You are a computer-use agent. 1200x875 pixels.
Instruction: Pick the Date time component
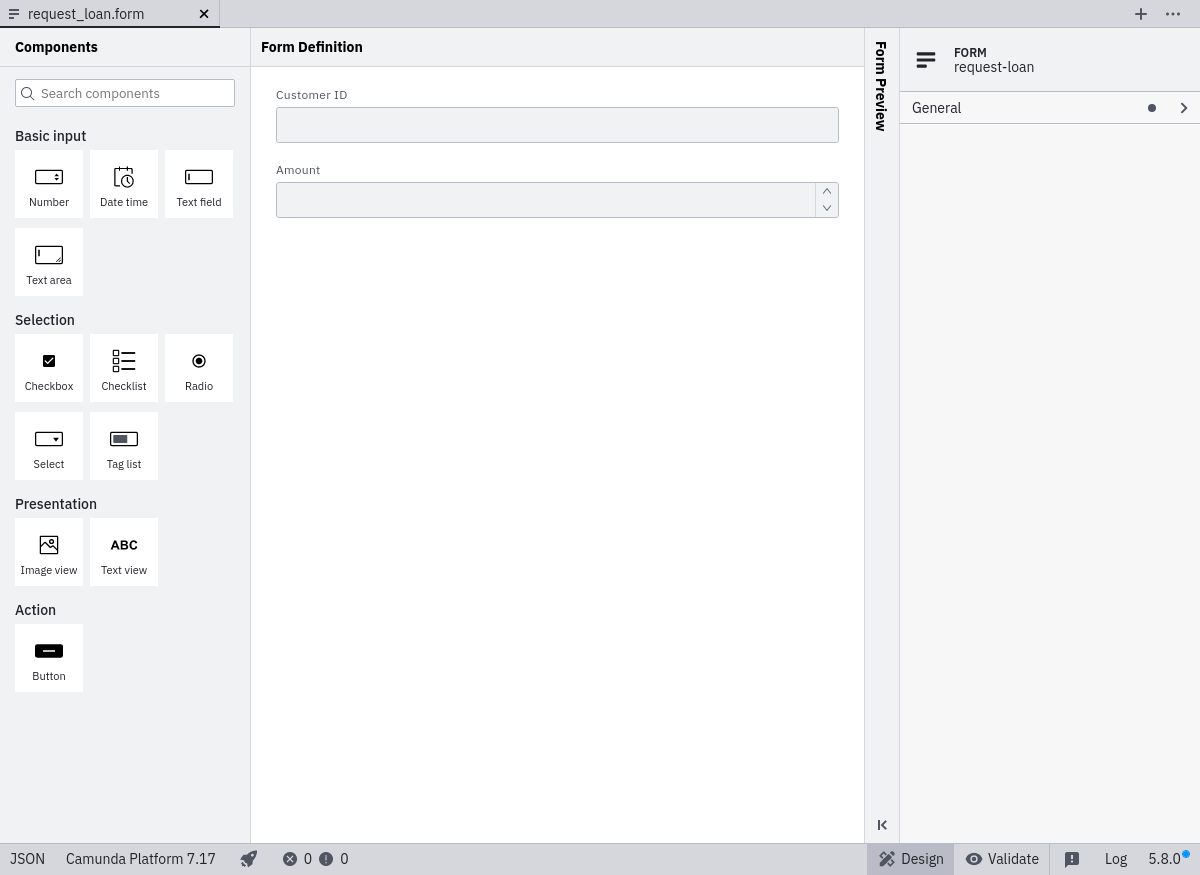(124, 185)
